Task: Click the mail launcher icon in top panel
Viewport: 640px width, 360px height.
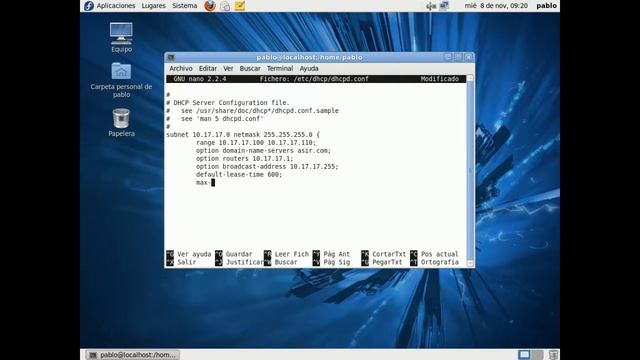Action: pos(225,6)
